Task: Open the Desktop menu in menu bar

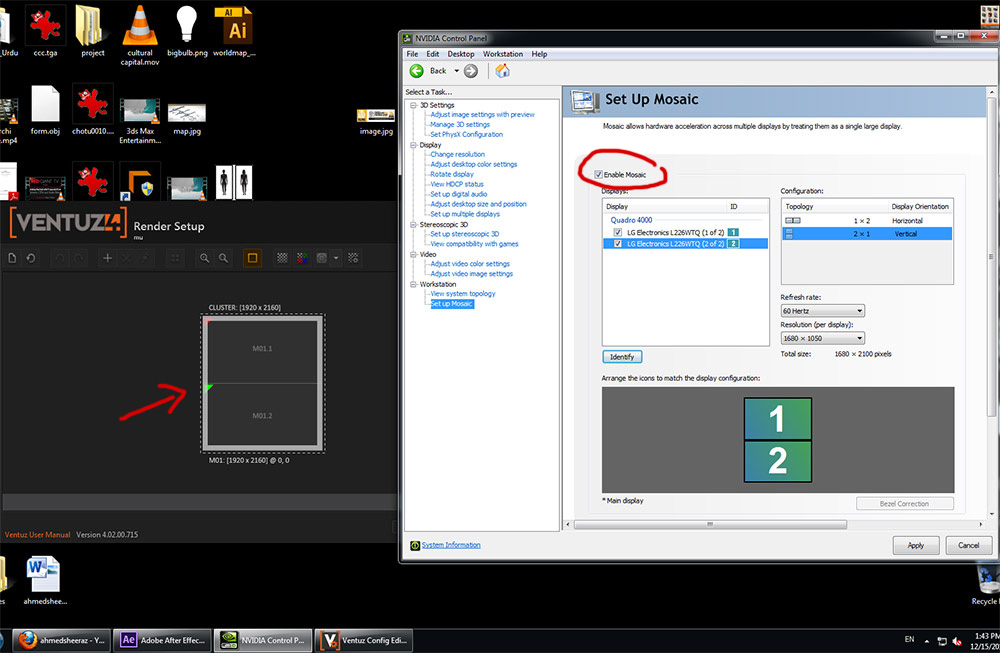Action: (461, 54)
